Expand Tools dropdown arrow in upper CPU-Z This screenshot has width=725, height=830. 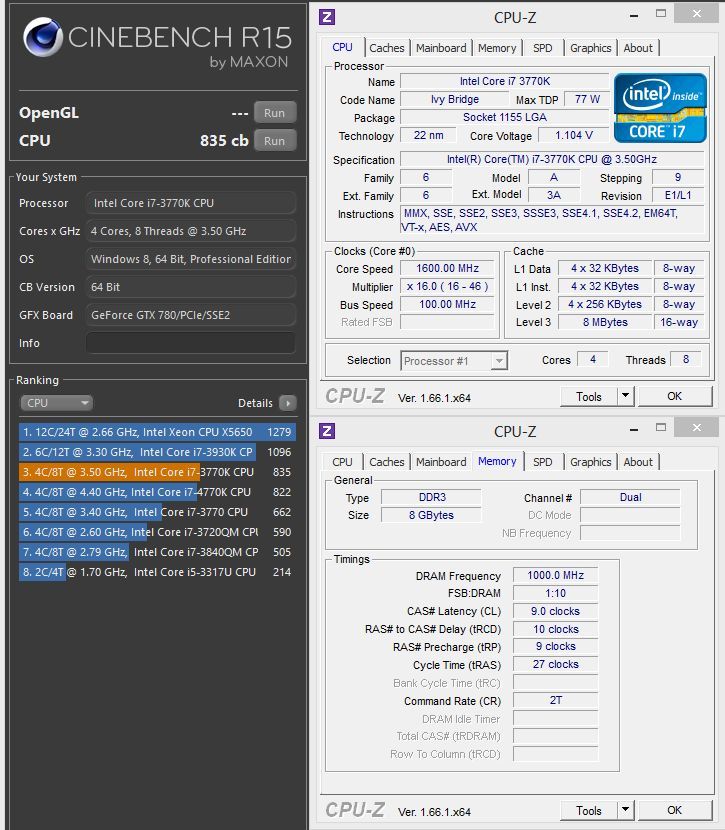pyautogui.click(x=626, y=396)
